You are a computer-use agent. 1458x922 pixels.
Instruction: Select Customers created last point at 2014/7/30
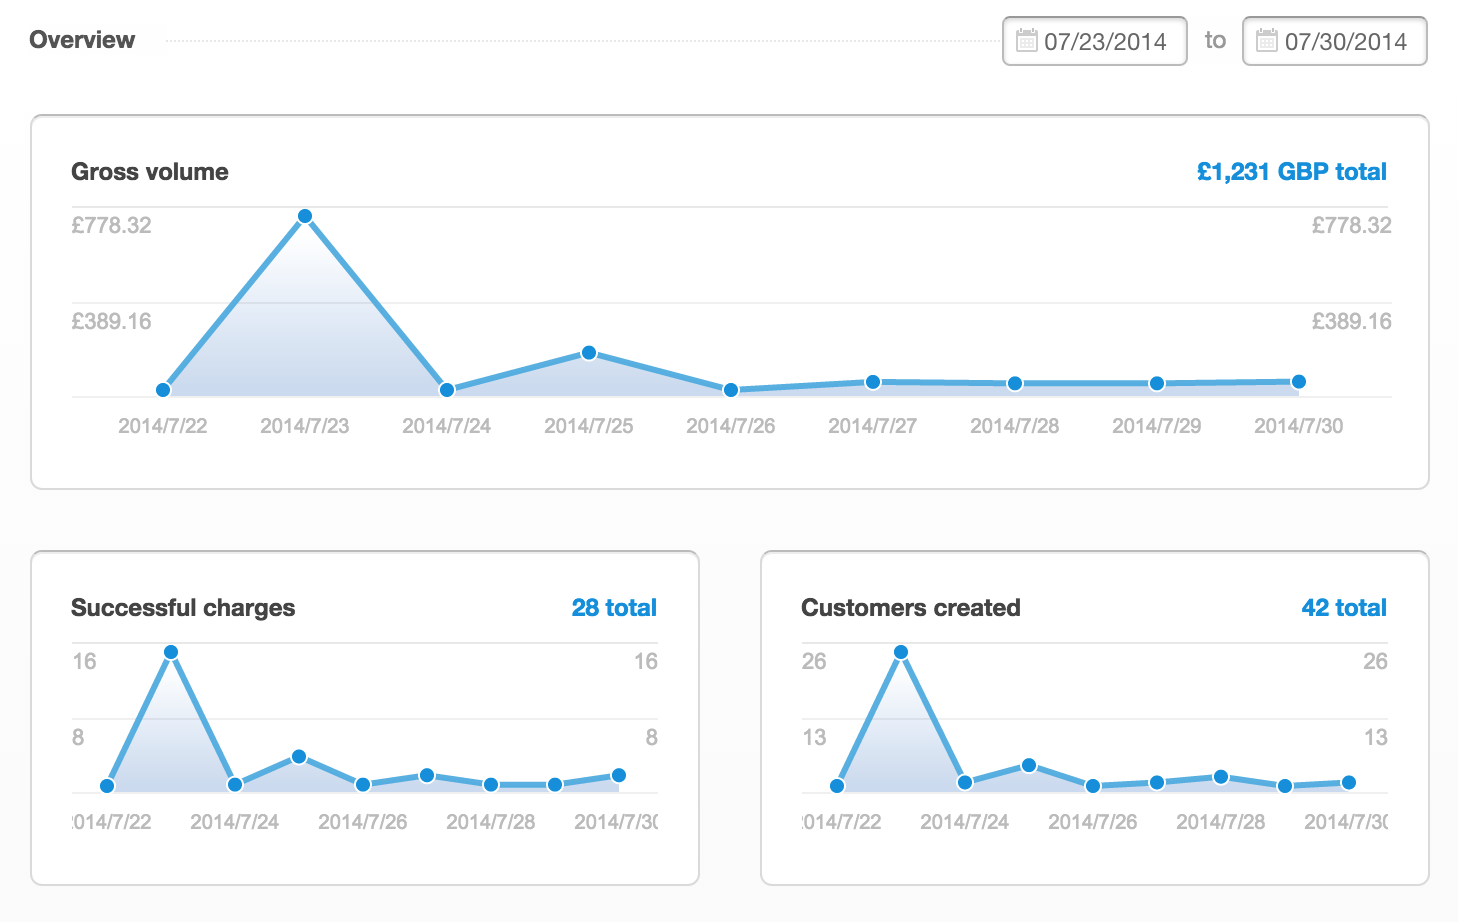pos(1349,783)
